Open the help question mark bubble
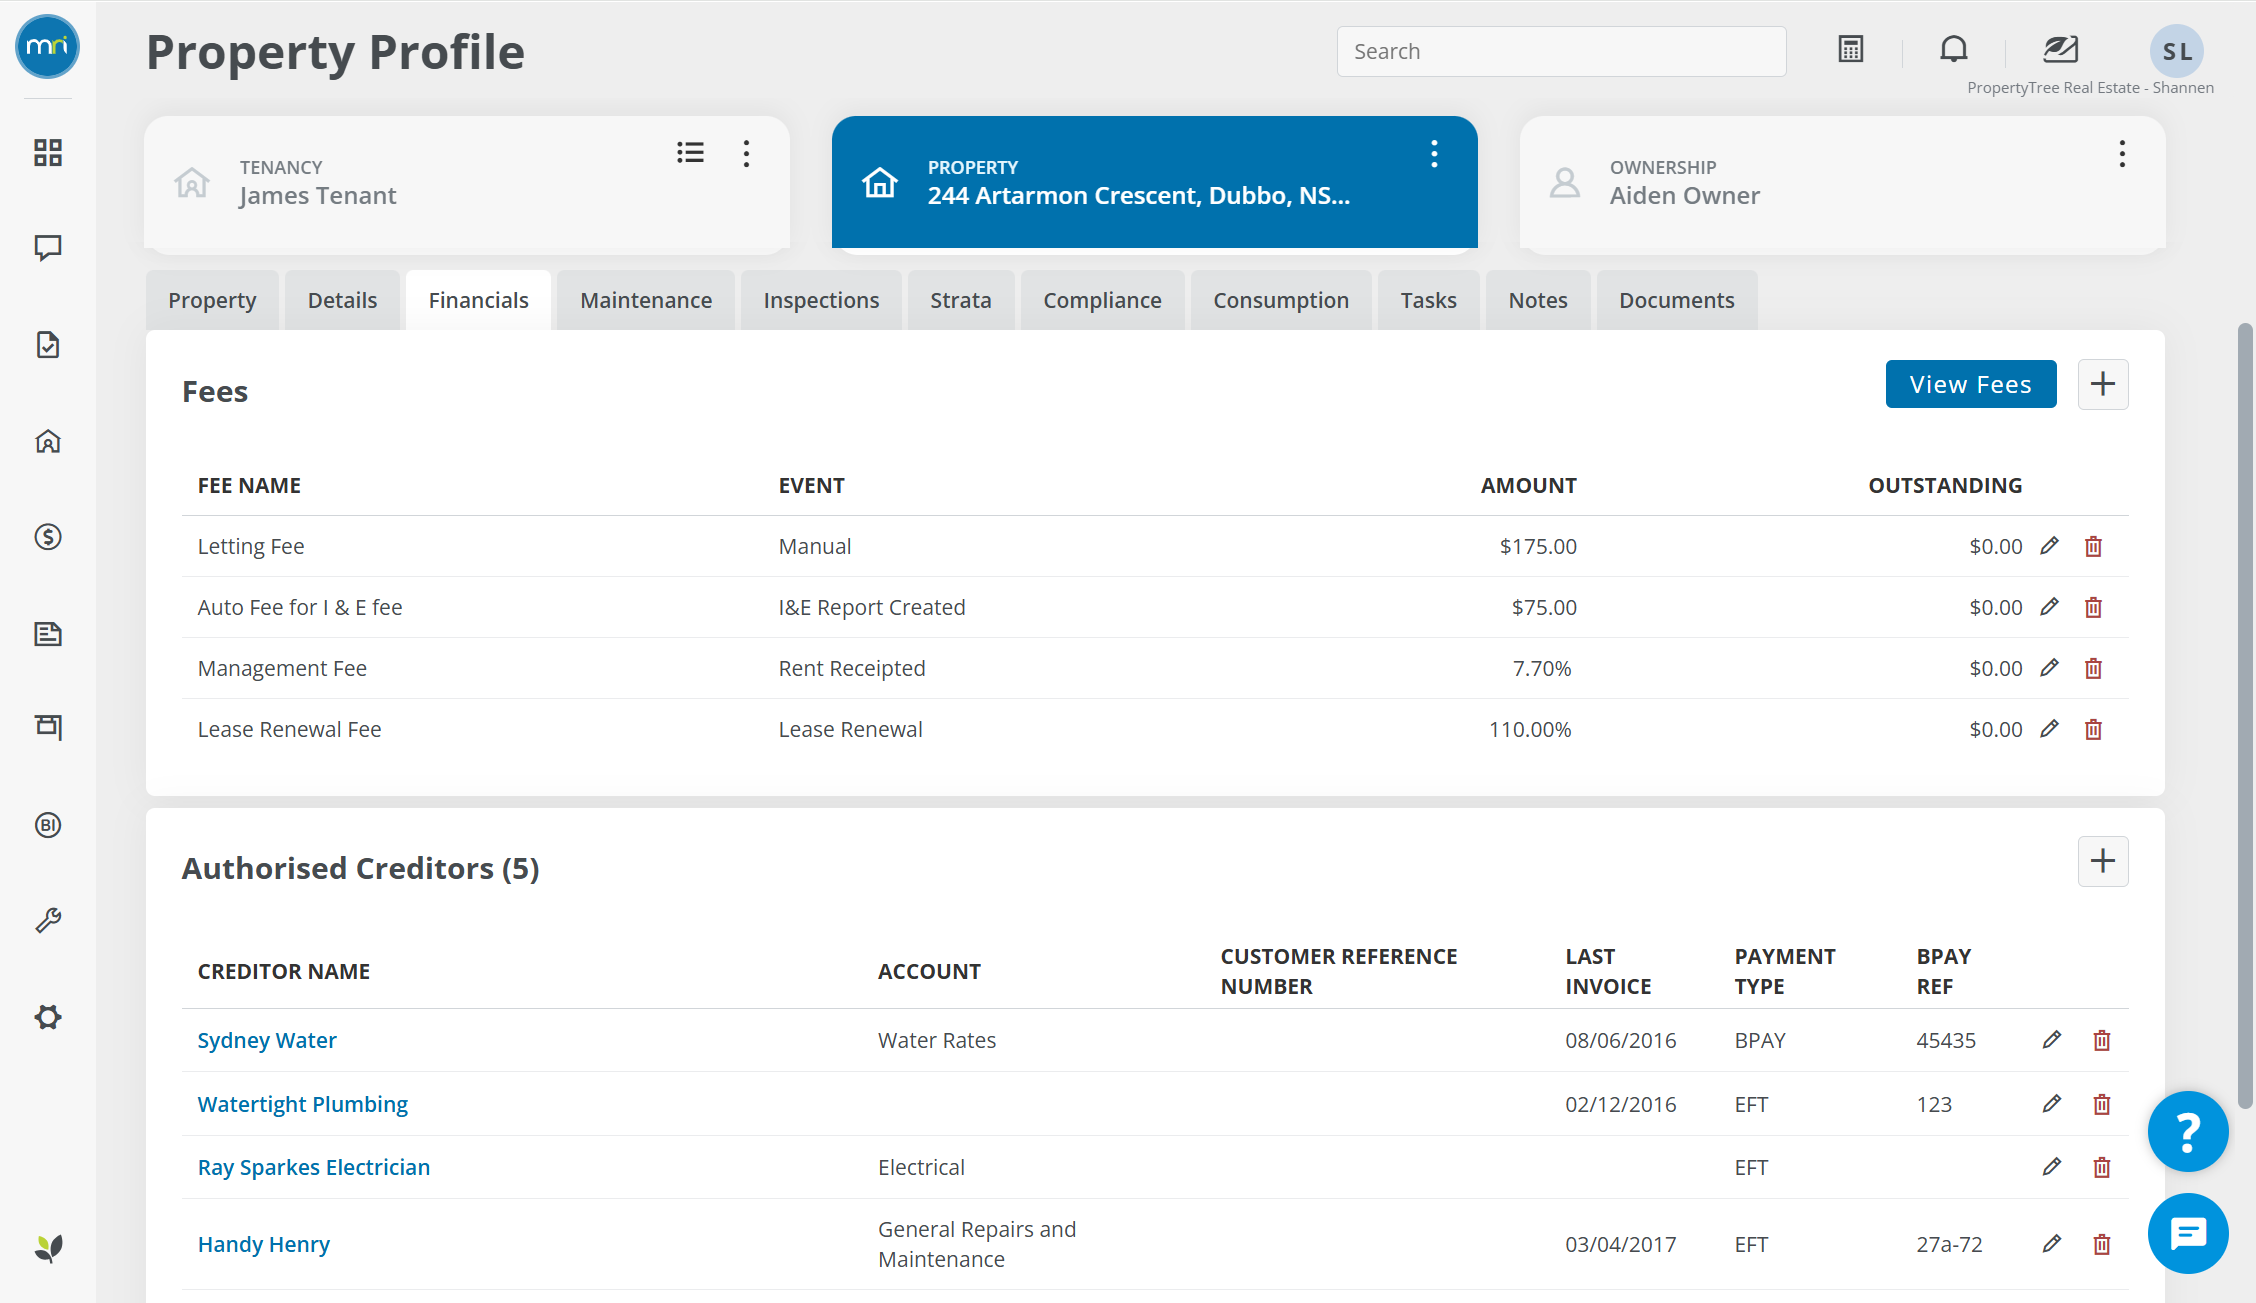 [x=2188, y=1131]
